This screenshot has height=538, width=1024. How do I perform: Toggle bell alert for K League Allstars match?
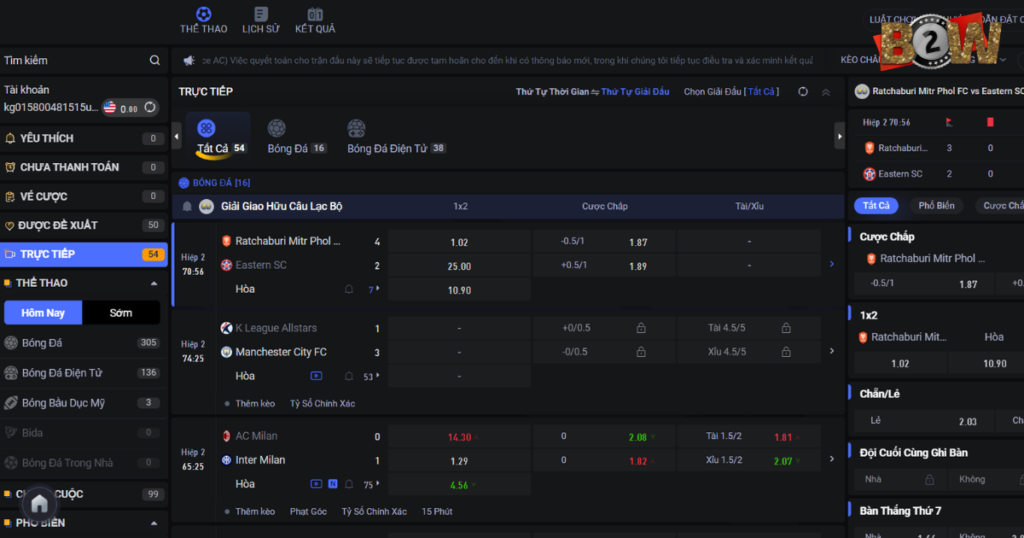point(349,376)
